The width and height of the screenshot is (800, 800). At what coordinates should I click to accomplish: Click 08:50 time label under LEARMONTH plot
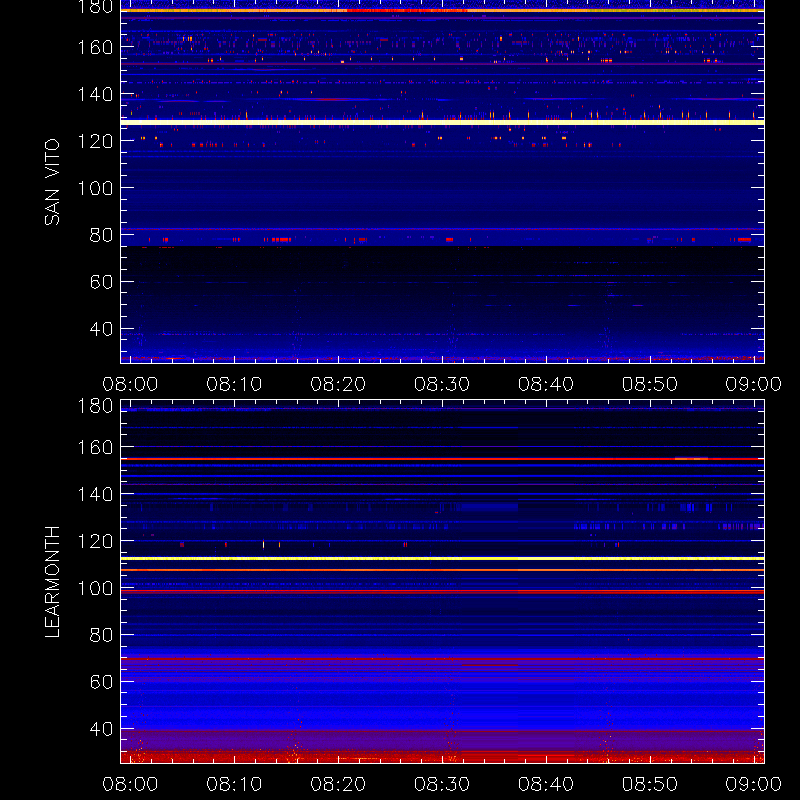(x=649, y=784)
